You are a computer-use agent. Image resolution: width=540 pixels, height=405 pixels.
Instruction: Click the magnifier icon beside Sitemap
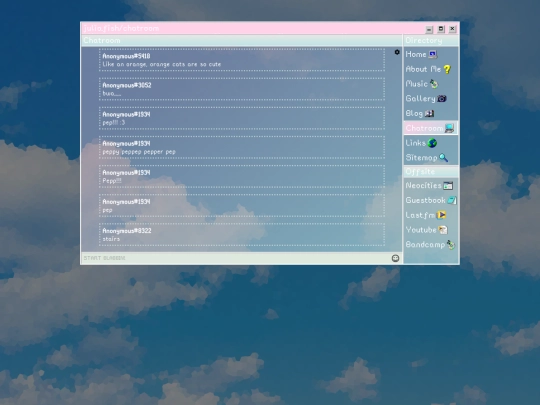click(x=443, y=158)
